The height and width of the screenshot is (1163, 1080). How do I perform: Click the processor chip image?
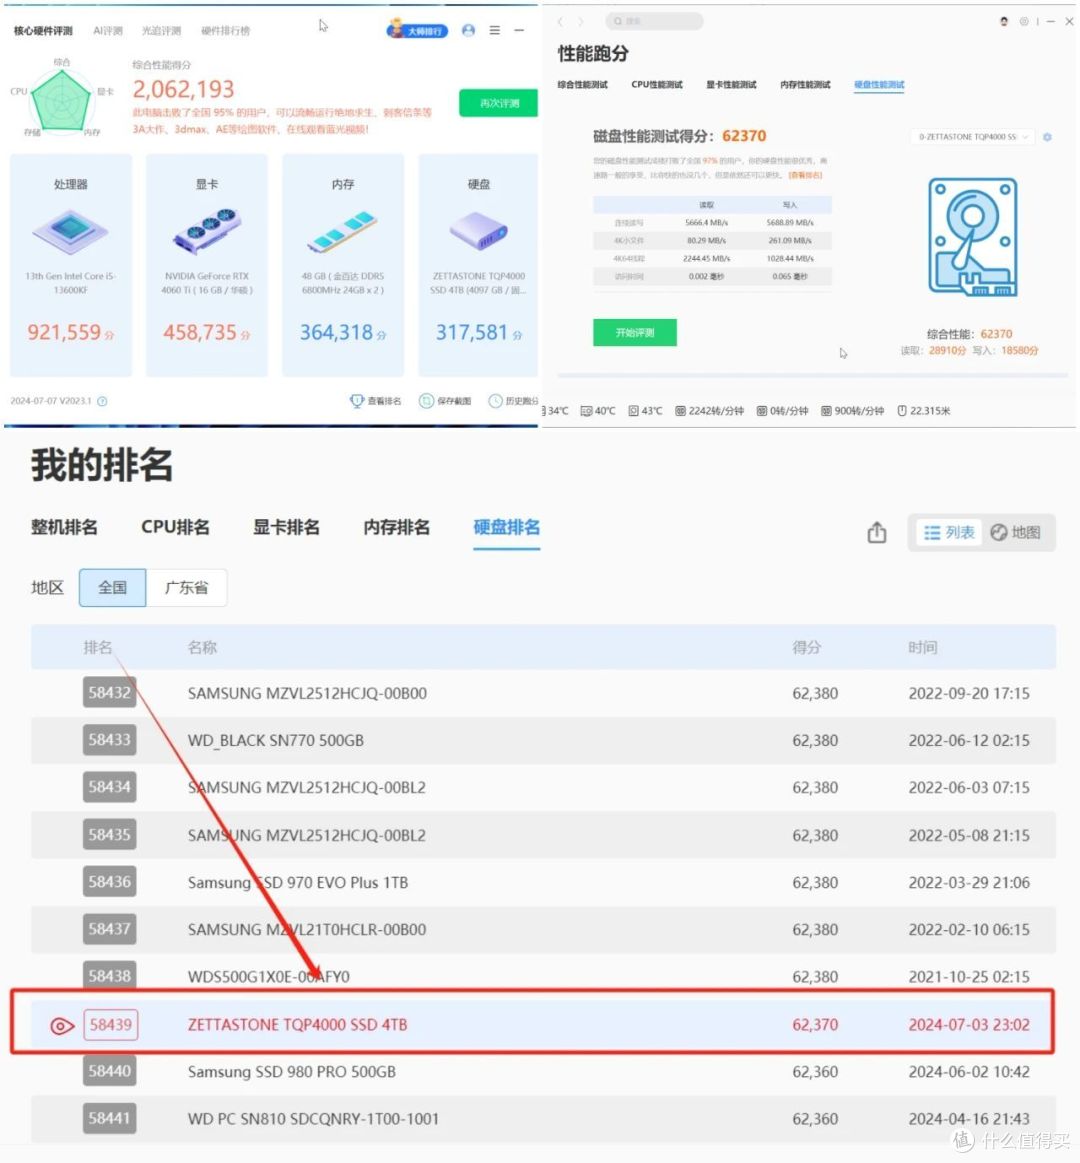70,231
